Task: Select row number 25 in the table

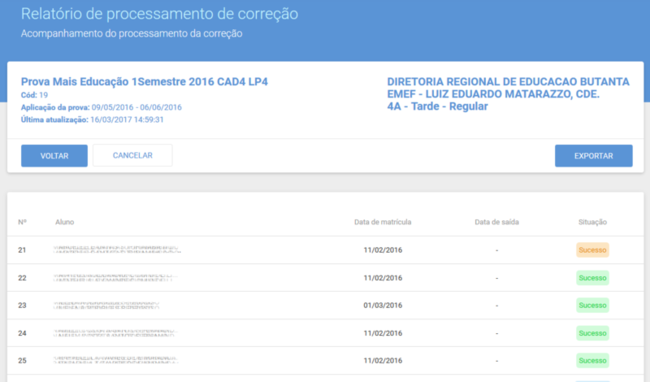Action: point(22,360)
